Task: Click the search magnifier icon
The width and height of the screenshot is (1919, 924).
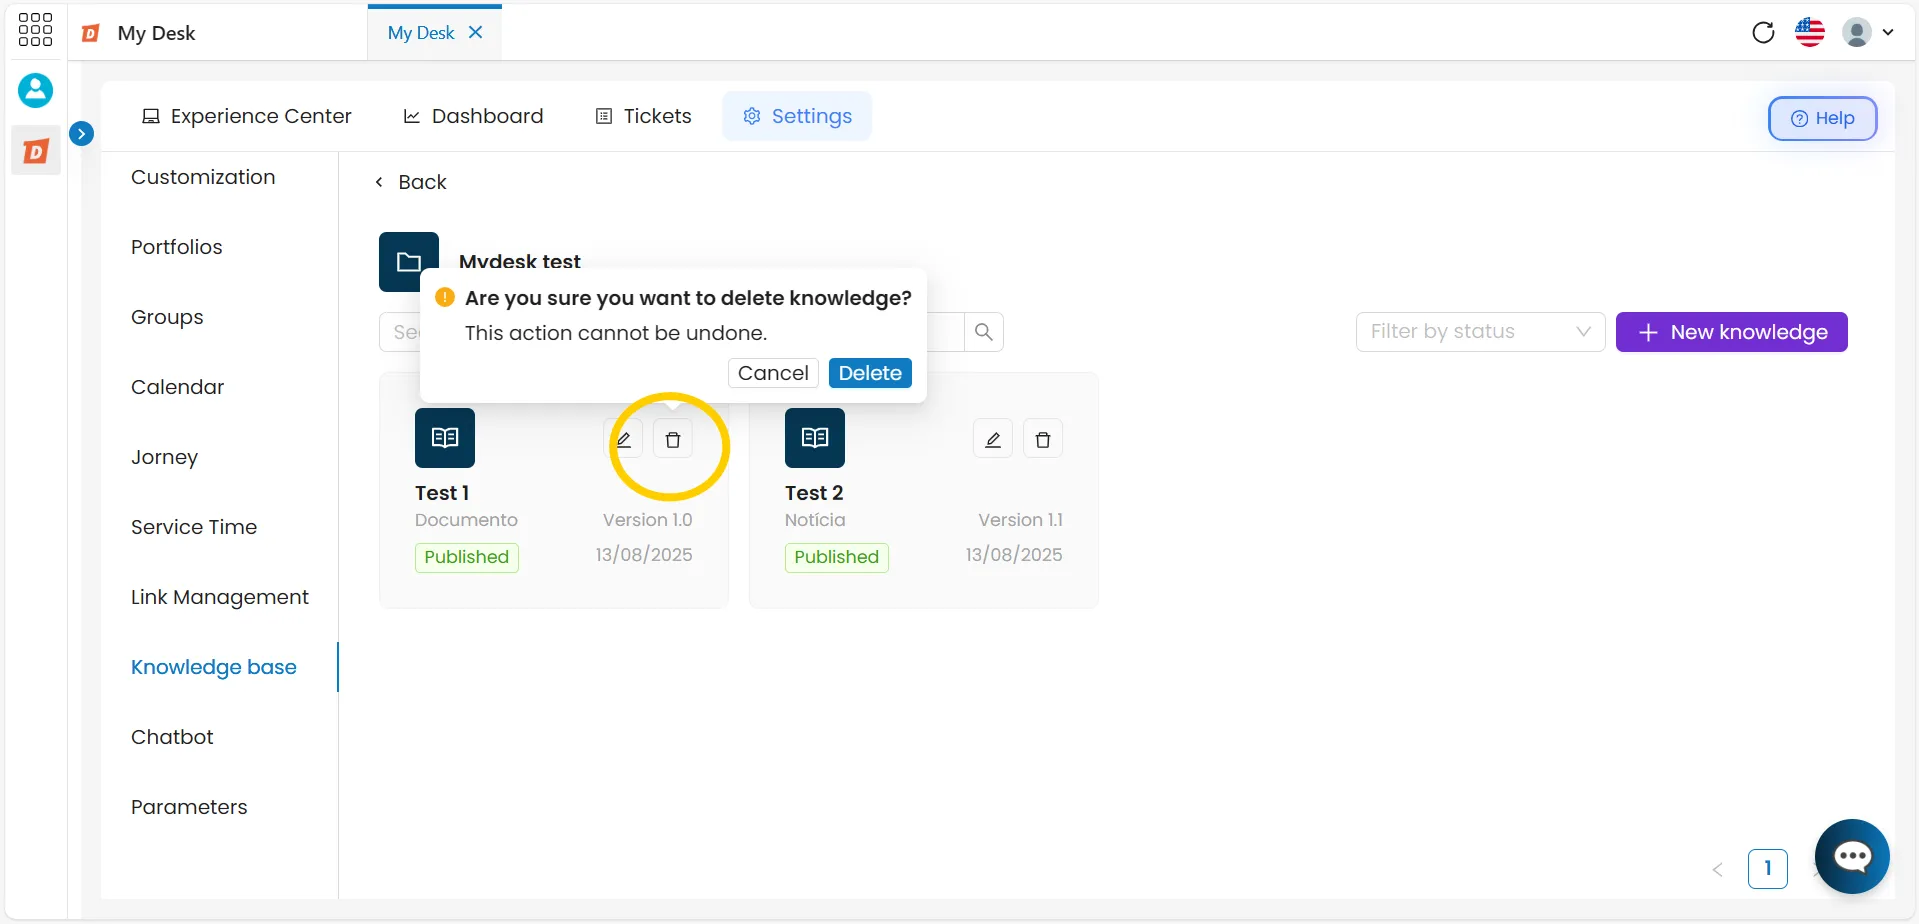Action: point(984,332)
